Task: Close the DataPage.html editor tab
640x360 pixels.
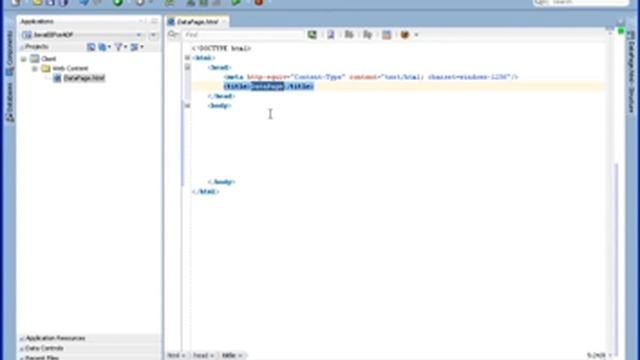Action: click(x=224, y=22)
